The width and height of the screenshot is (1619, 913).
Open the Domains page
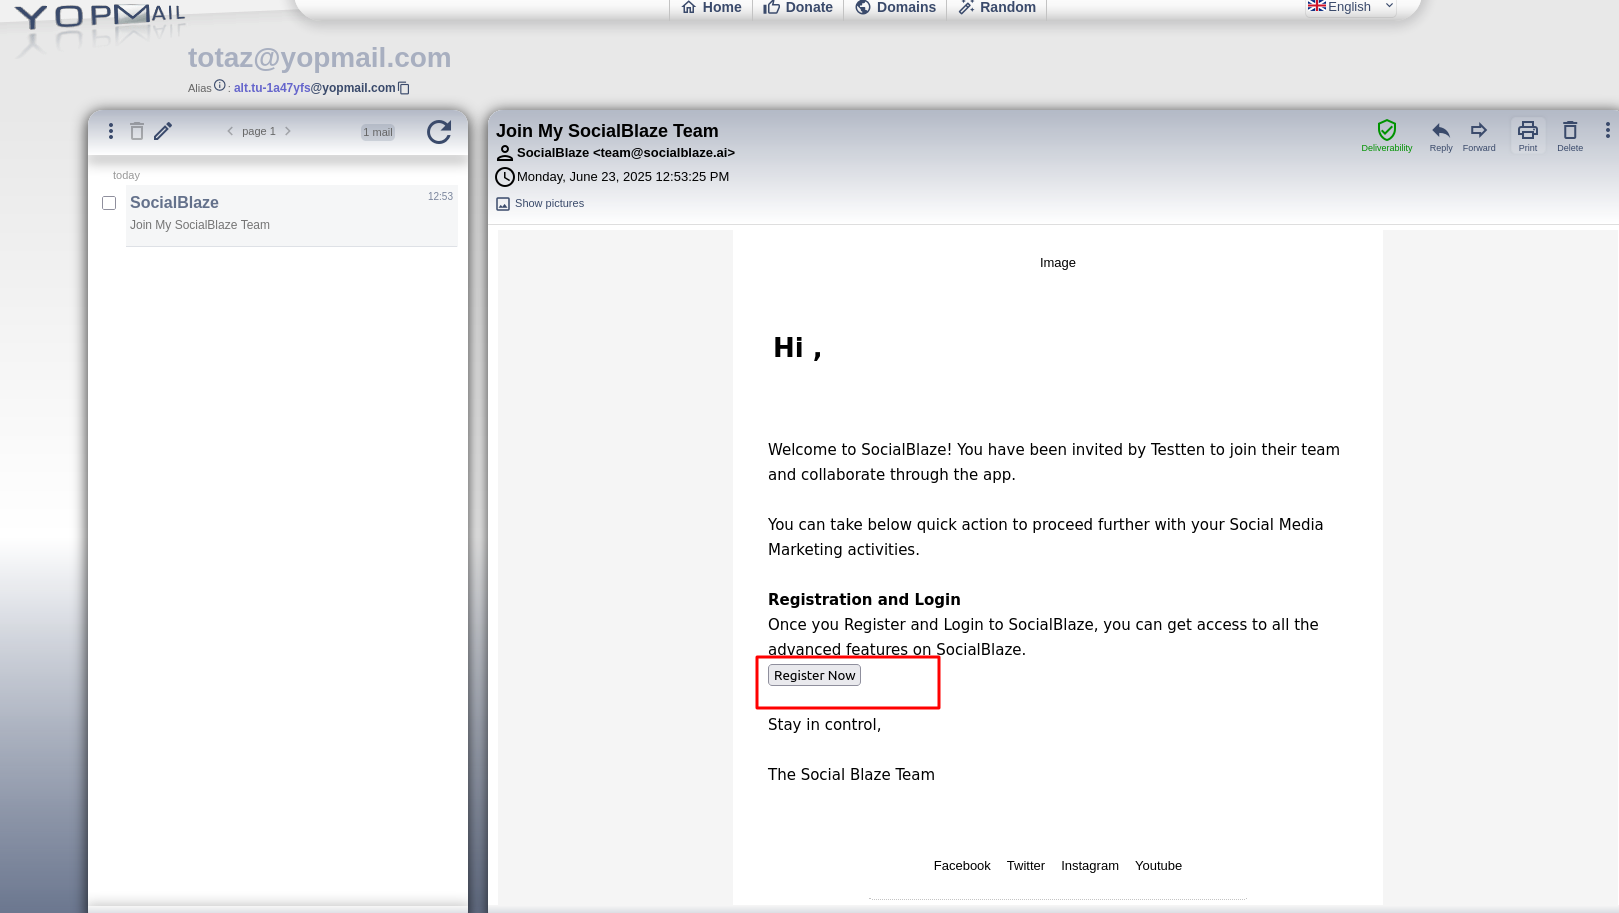[895, 7]
